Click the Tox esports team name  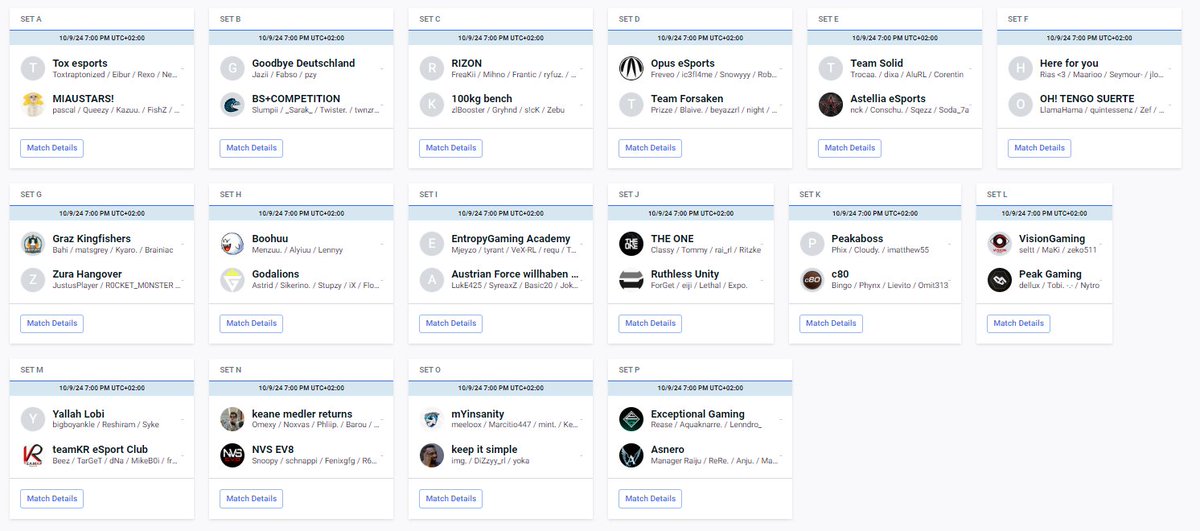[x=80, y=63]
